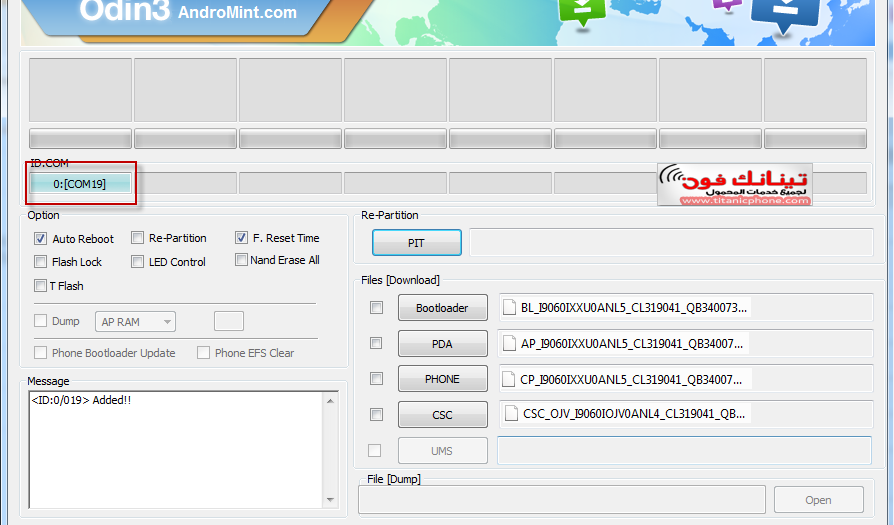Click the BL_I9060IXXU0ANL5 file name
The width and height of the screenshot is (894, 525).
point(633,308)
